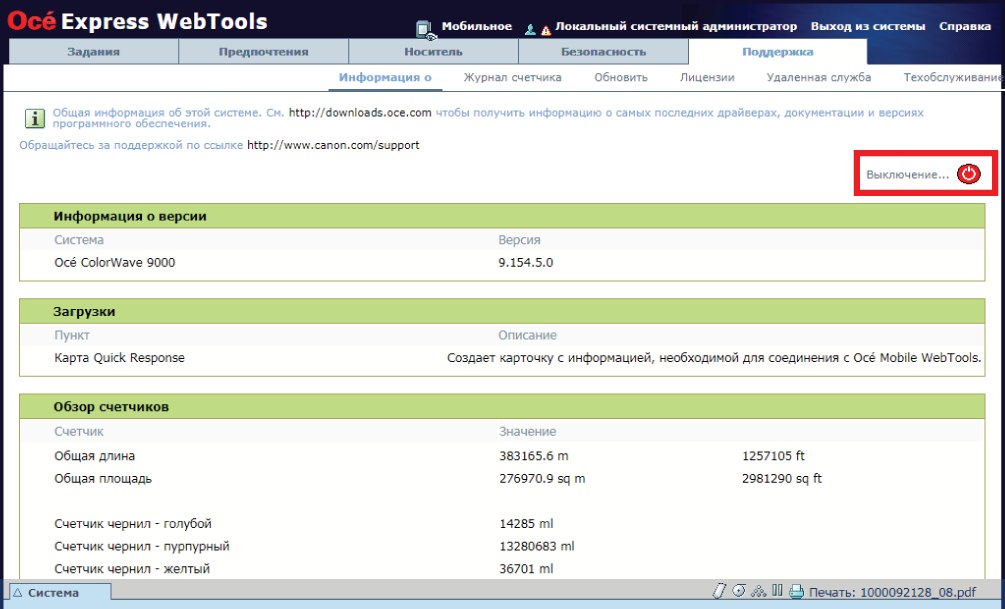Click the ink dots status icon

(x=759, y=590)
